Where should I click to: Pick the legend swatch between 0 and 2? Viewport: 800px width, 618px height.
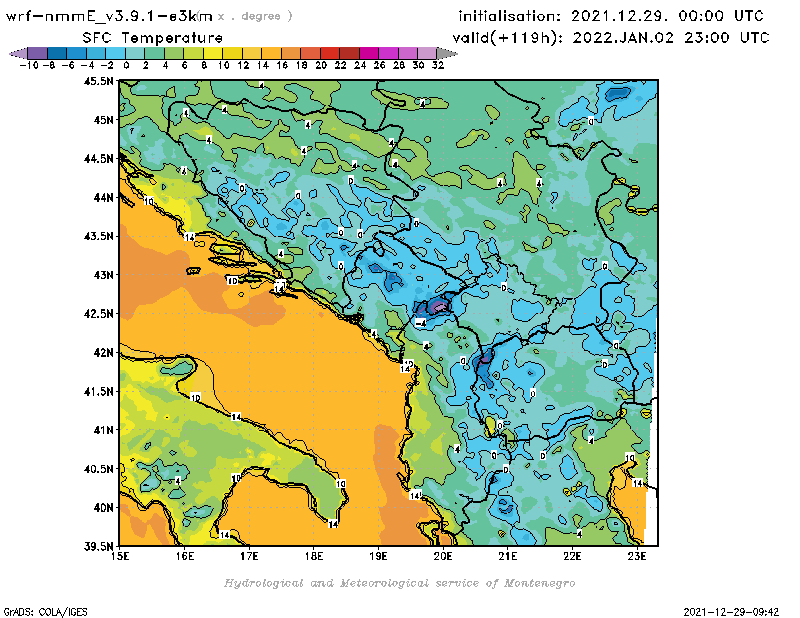[135, 53]
